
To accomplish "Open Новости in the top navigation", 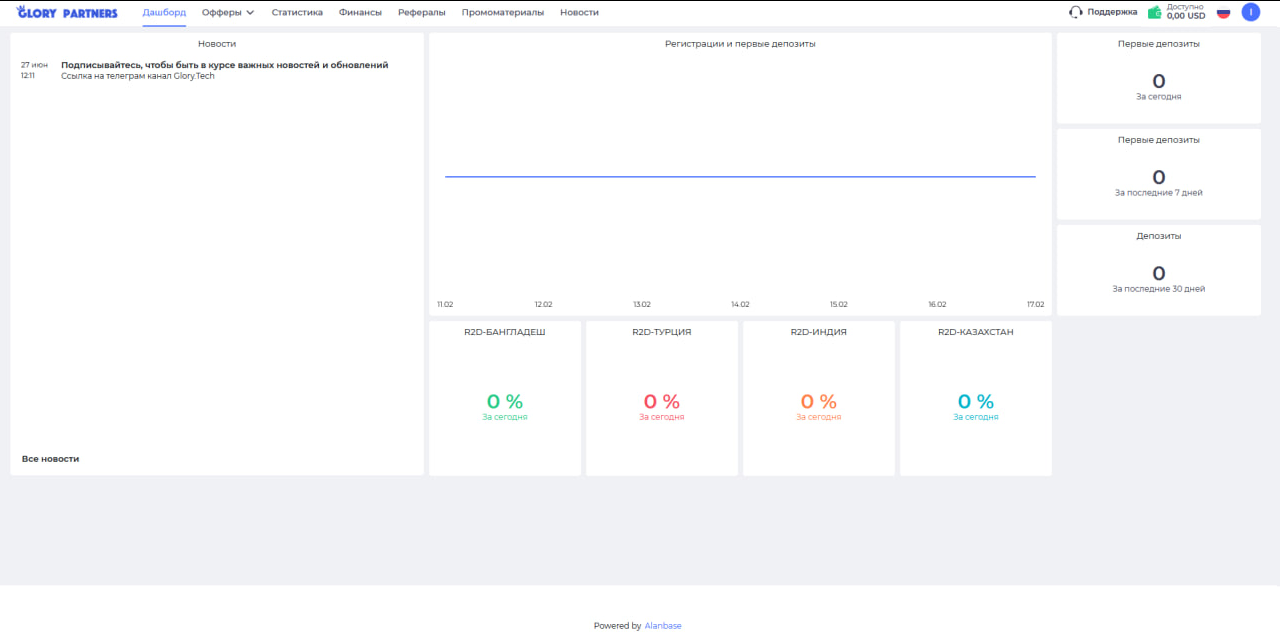I will [579, 13].
